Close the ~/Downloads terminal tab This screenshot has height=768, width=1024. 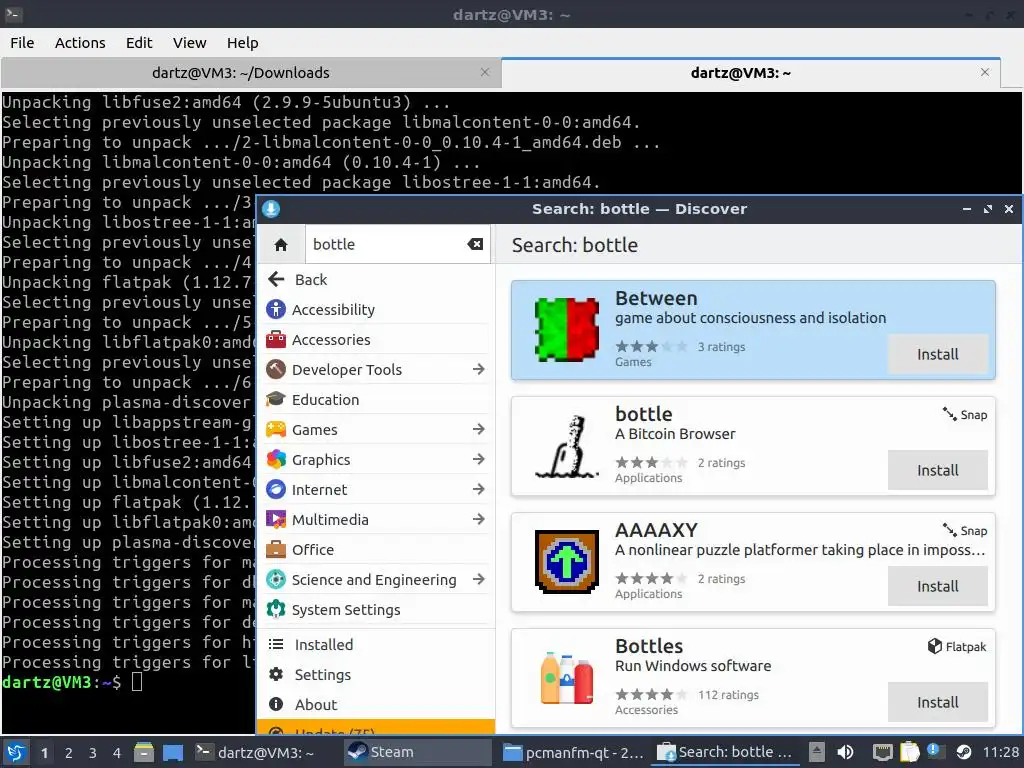[485, 72]
